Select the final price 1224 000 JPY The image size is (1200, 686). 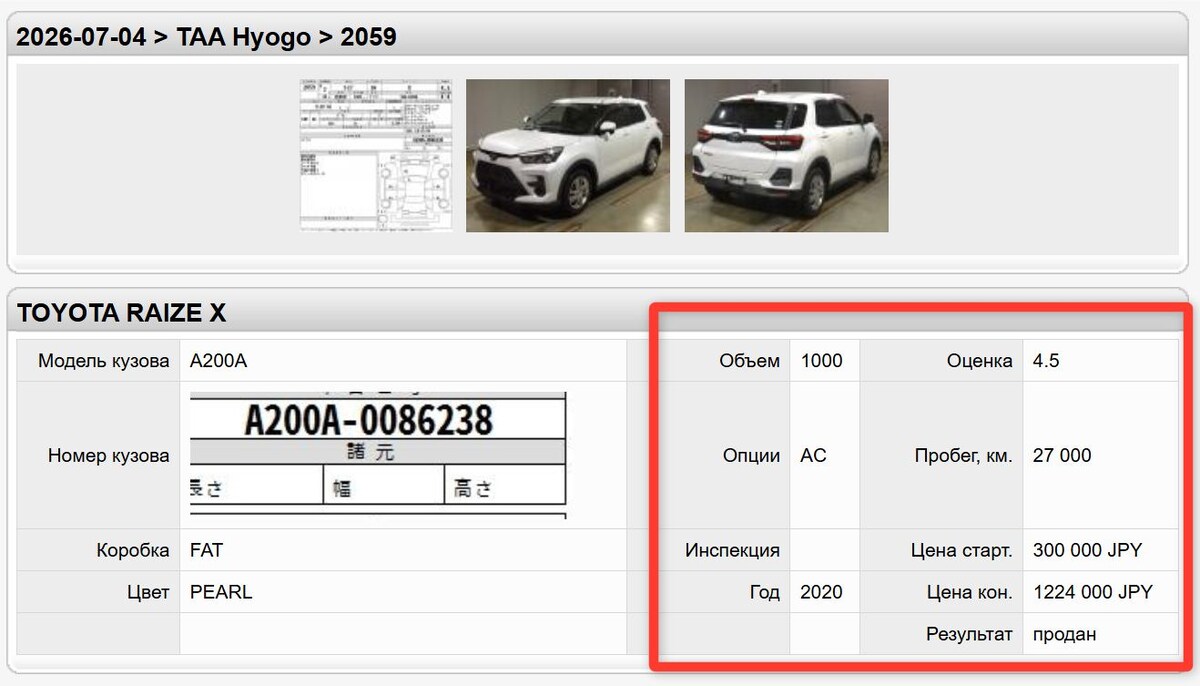[1093, 592]
